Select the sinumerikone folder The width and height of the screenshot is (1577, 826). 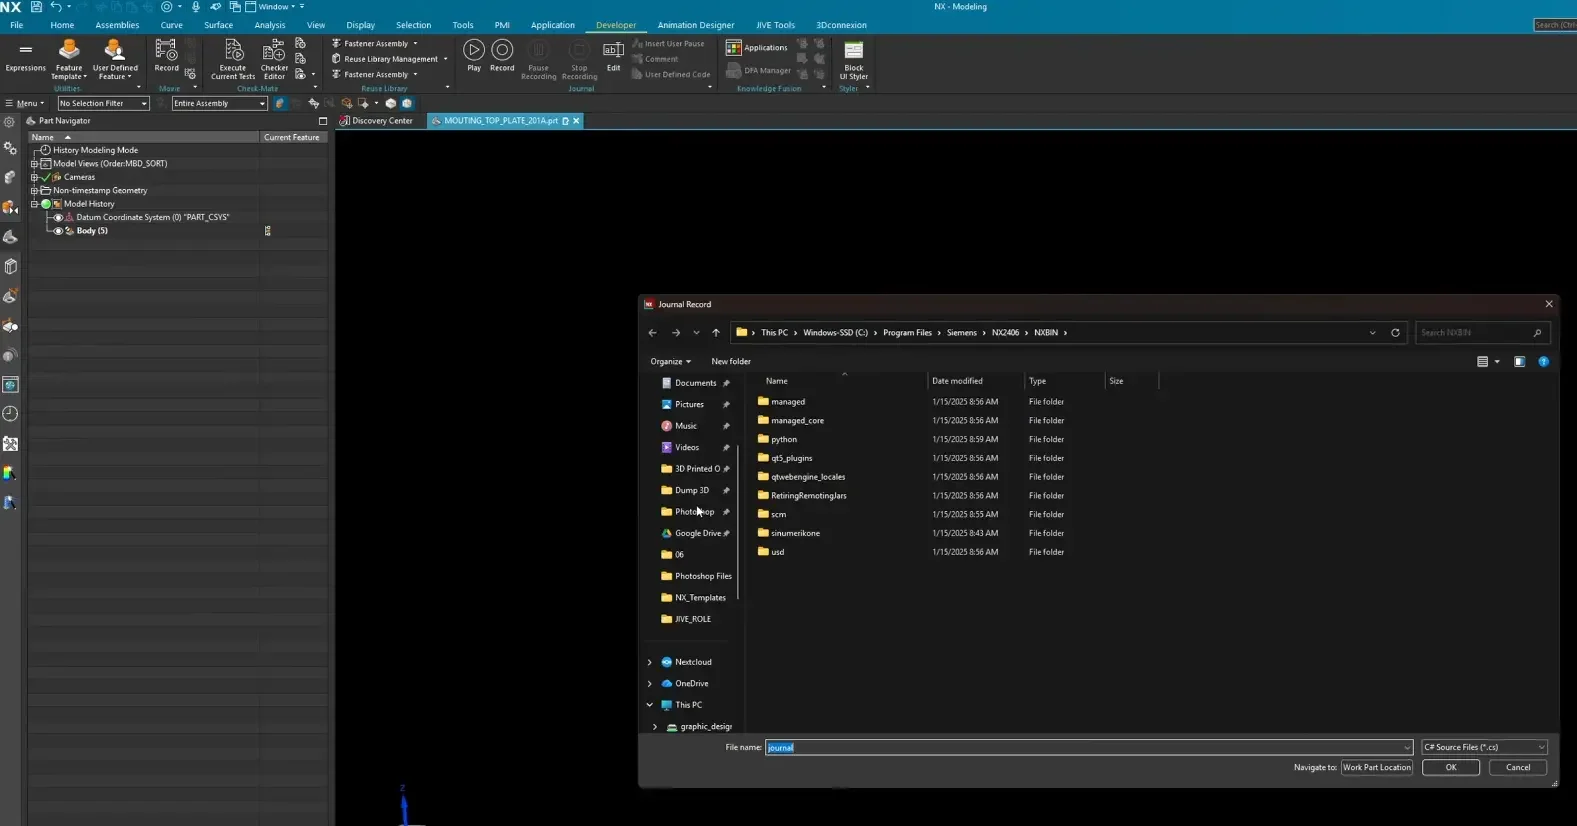795,533
